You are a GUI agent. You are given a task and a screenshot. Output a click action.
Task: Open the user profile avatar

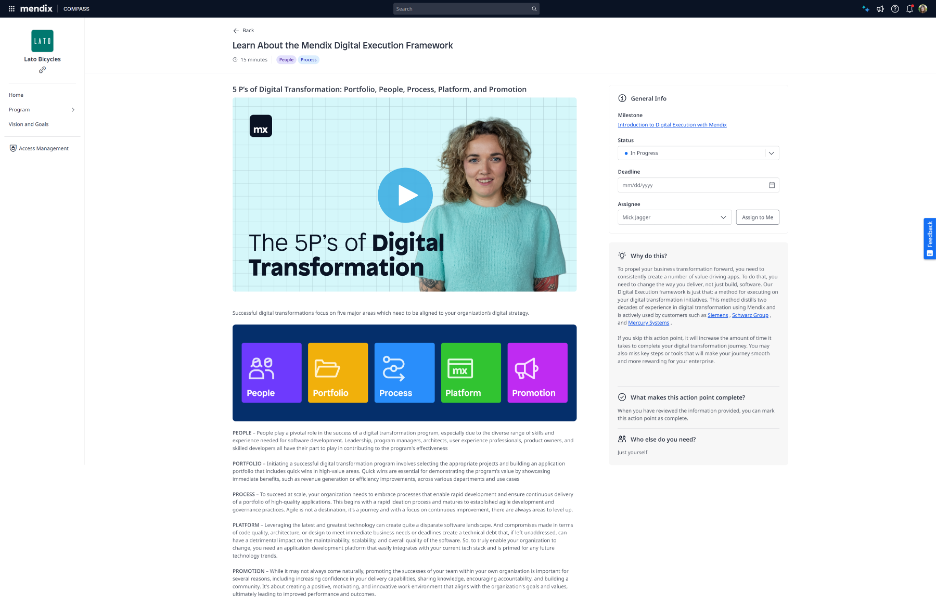[x=924, y=8]
